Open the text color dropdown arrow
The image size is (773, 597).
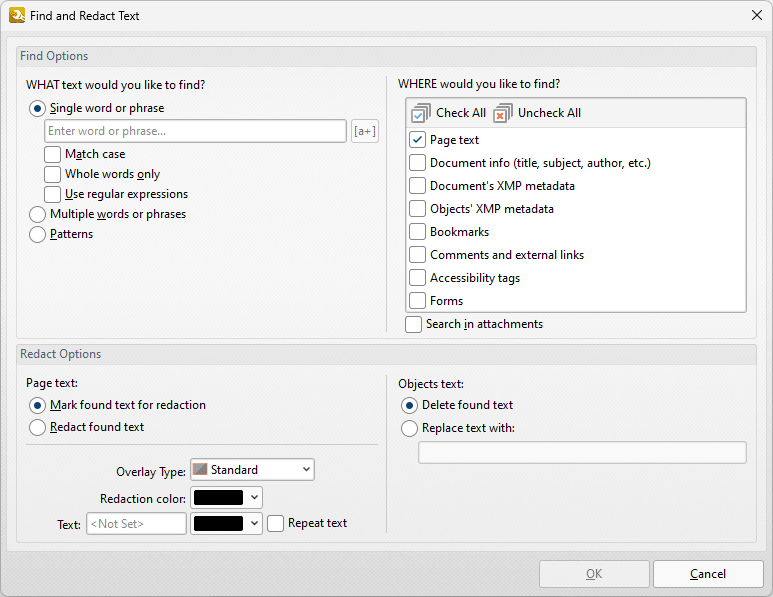(x=254, y=523)
